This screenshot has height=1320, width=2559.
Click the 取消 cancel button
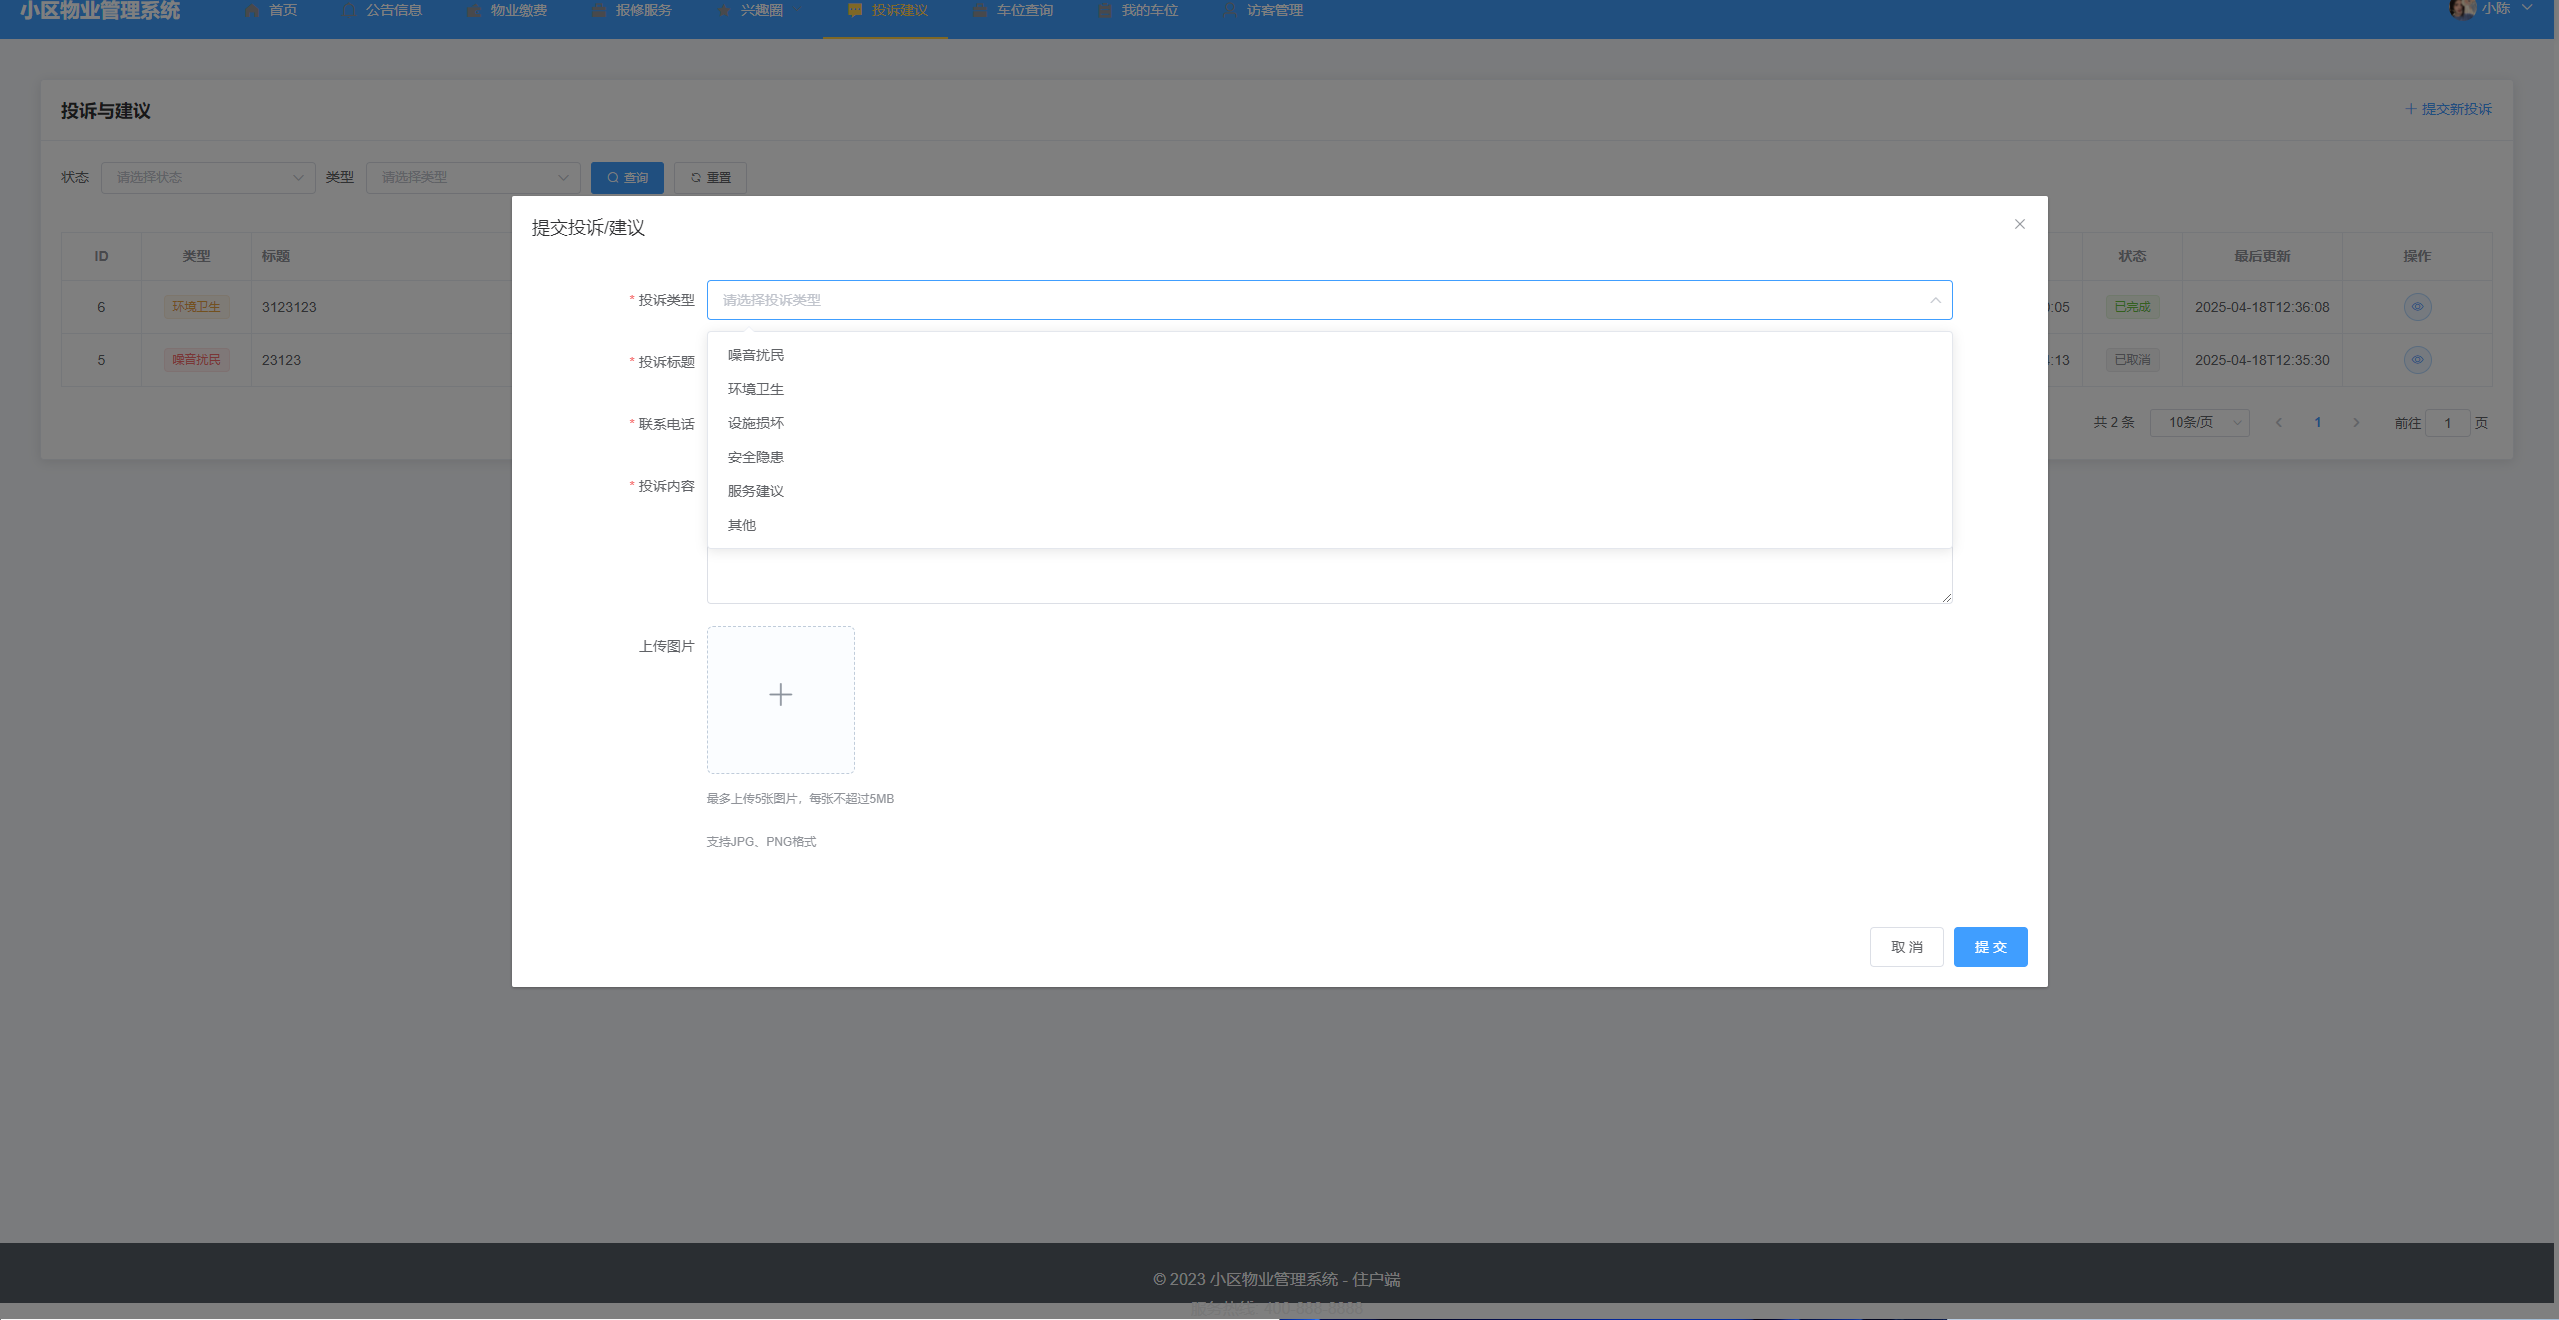pos(1906,947)
